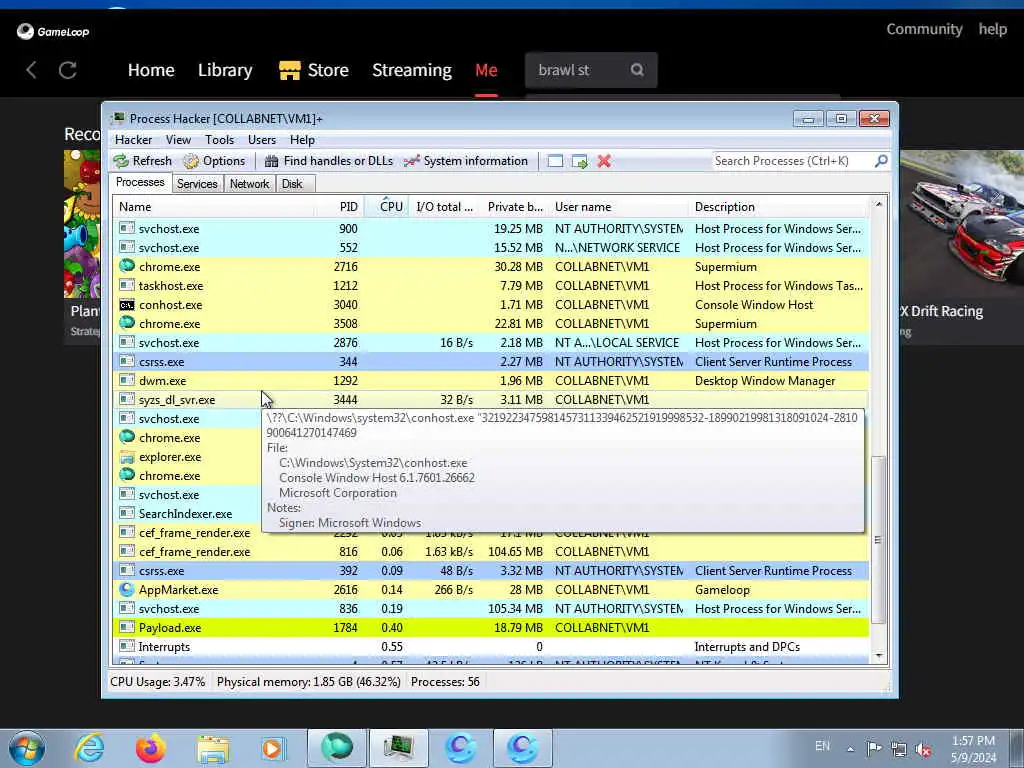Viewport: 1024px width, 768px height.
Task: Click the Community link in GameLoop
Action: [924, 29]
